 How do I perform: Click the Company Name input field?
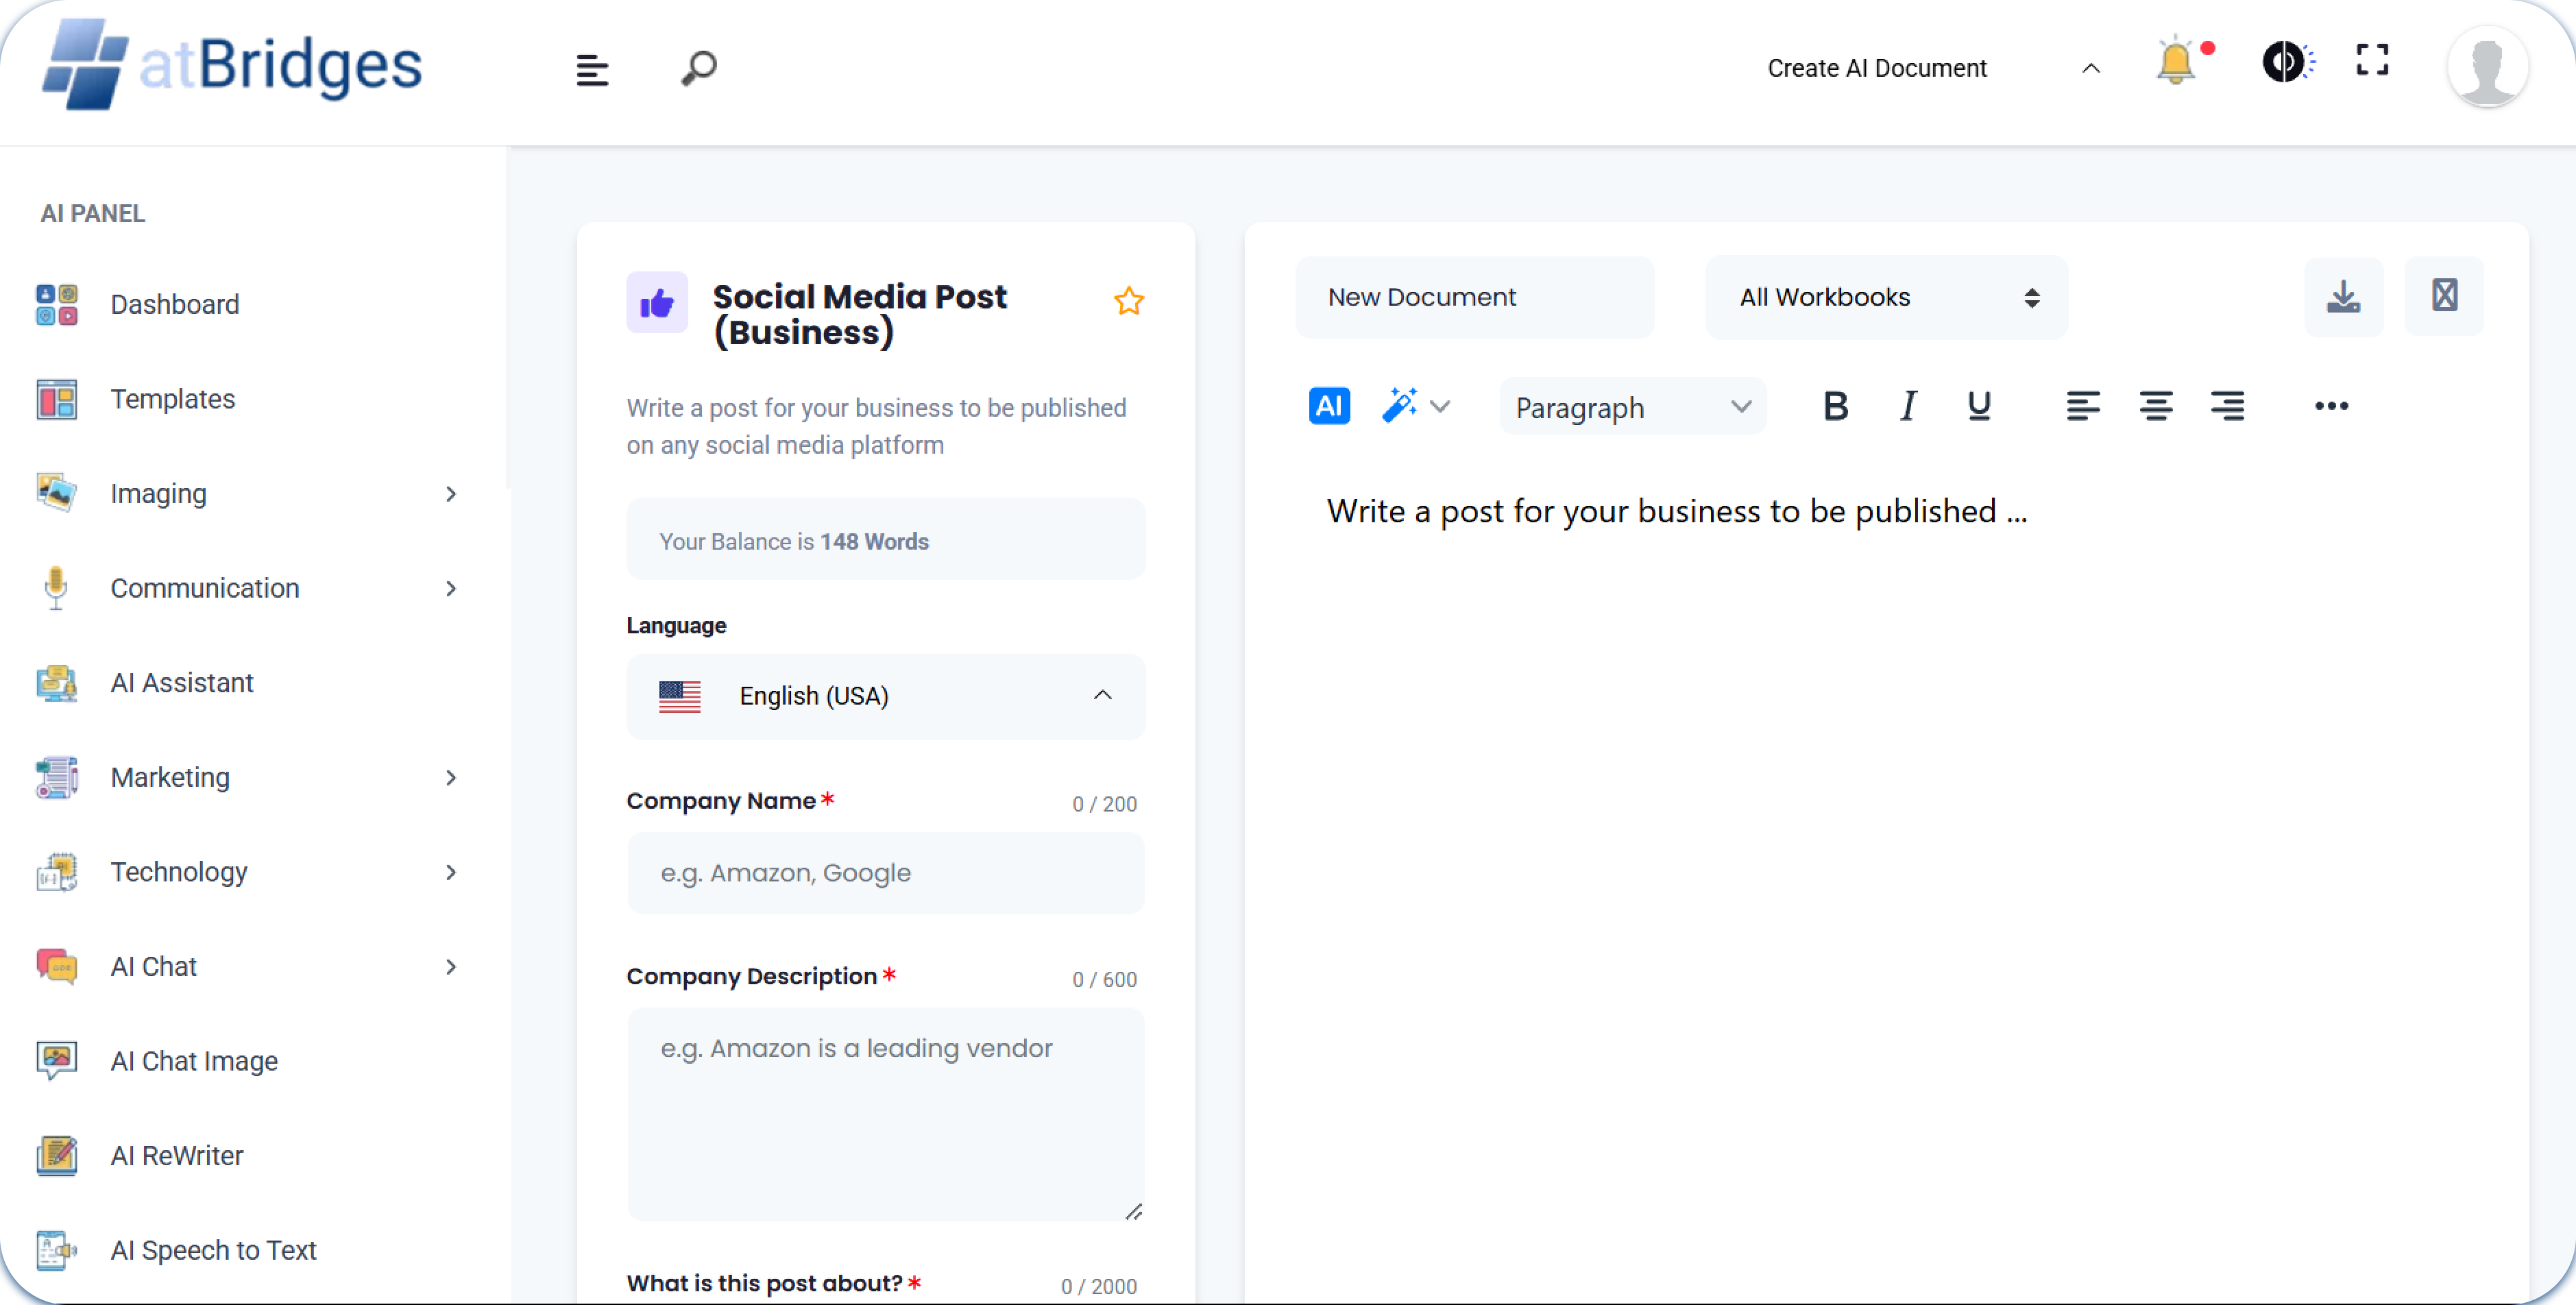pos(885,873)
